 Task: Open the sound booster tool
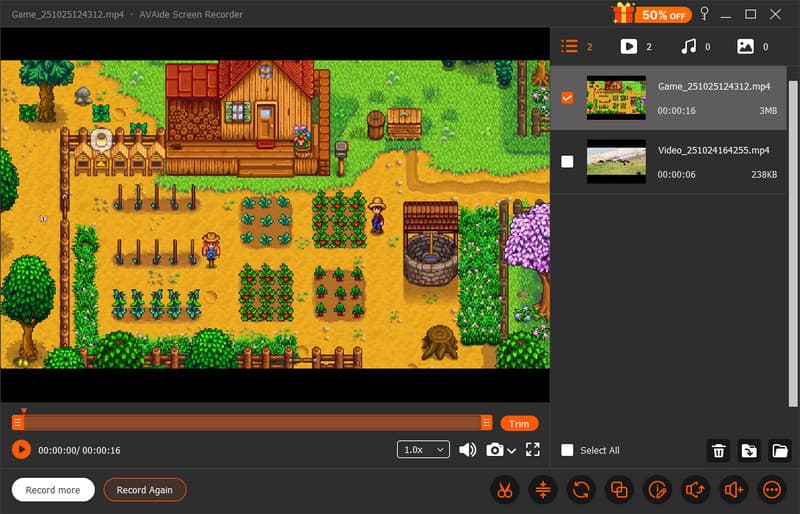point(734,490)
